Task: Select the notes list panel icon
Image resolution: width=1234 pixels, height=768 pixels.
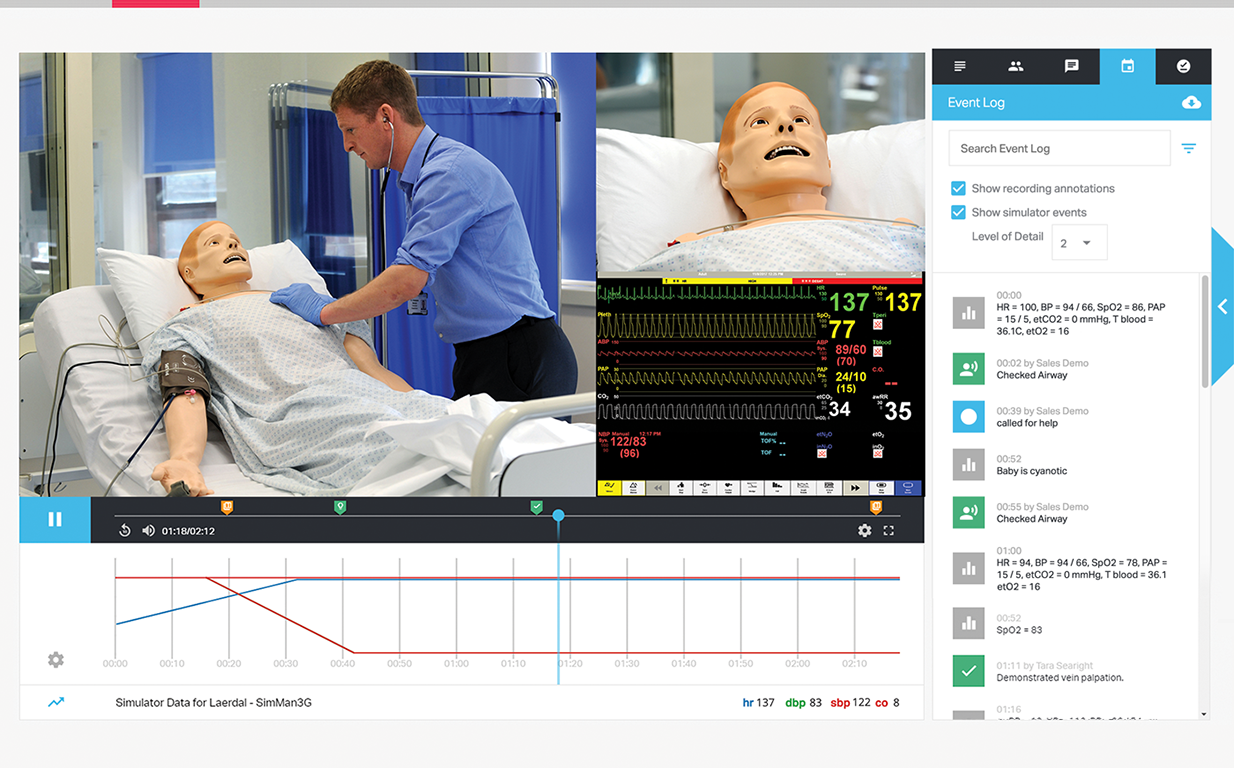Action: pyautogui.click(x=959, y=66)
